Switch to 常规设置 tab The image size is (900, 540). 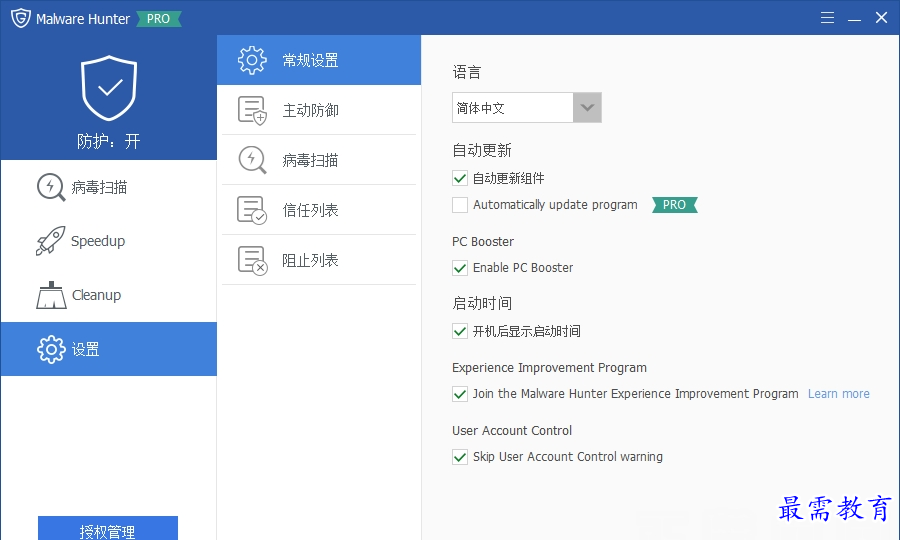point(319,60)
